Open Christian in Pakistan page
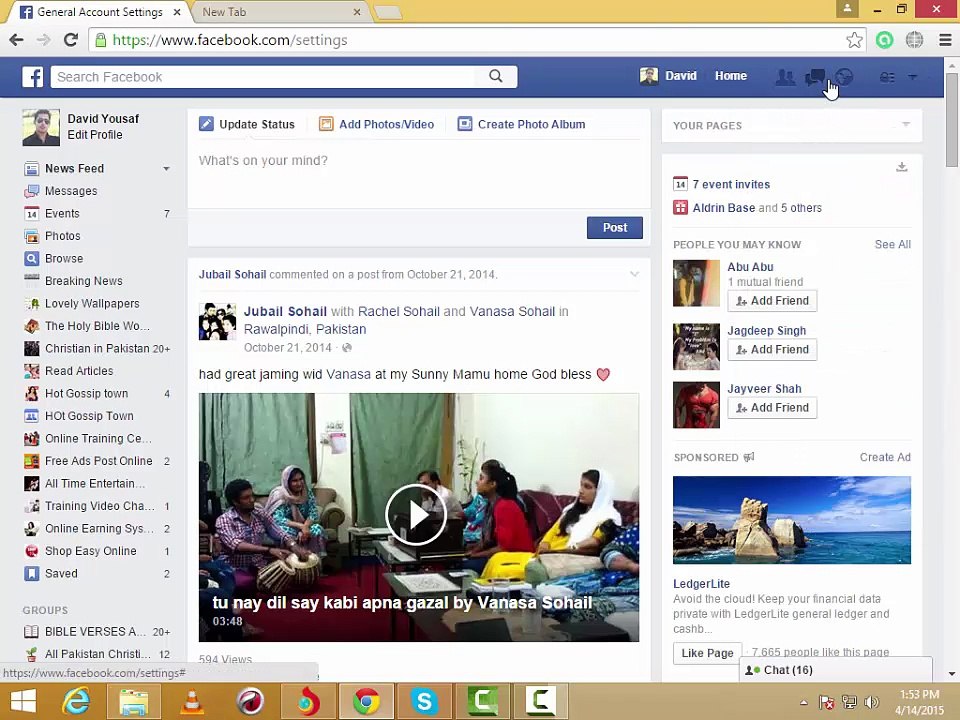 [97, 348]
